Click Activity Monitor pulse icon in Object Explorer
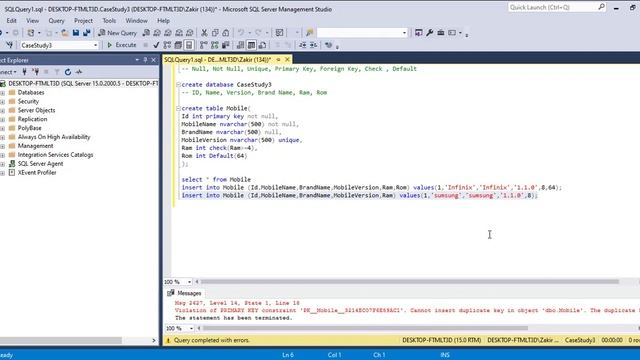Viewport: 640px width, 360px height. pyautogui.click(x=79, y=72)
